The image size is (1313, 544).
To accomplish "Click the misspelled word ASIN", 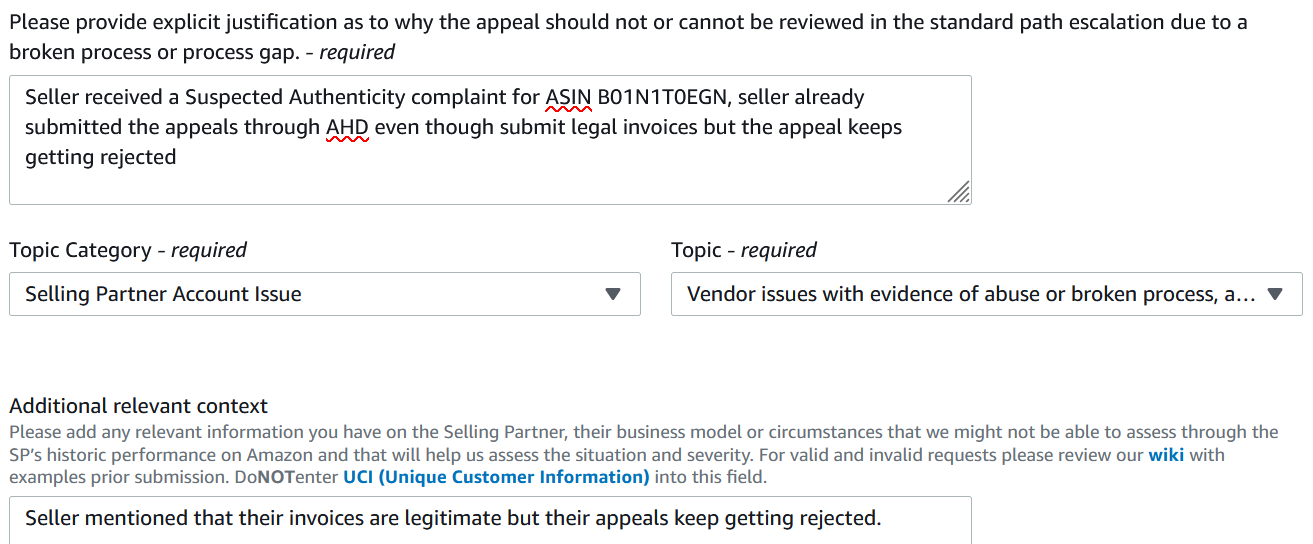I will (x=568, y=97).
